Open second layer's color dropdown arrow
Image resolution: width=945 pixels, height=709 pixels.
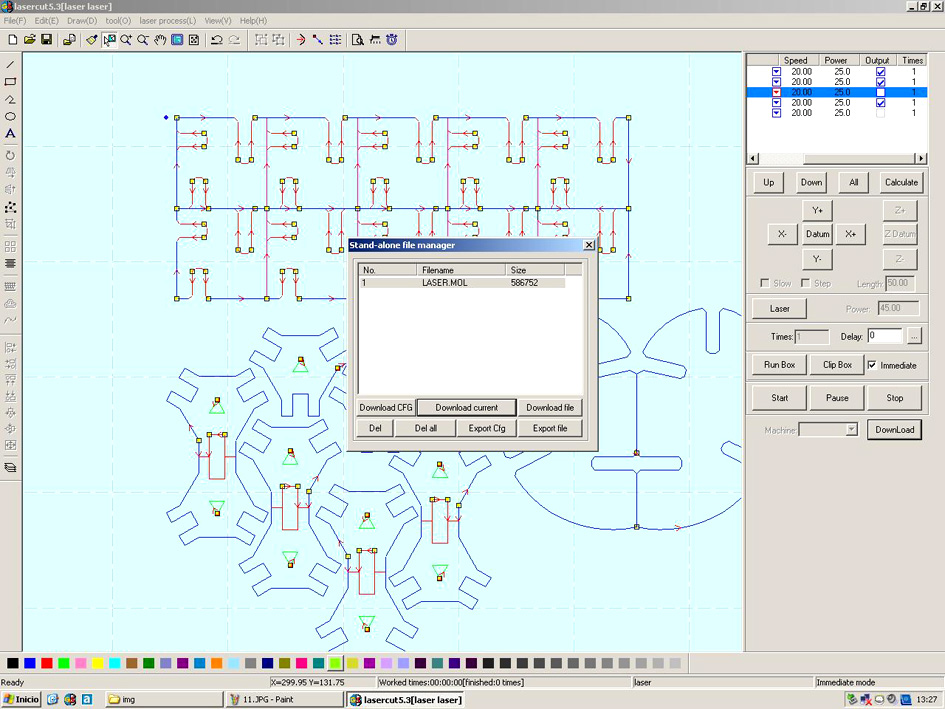[776, 82]
